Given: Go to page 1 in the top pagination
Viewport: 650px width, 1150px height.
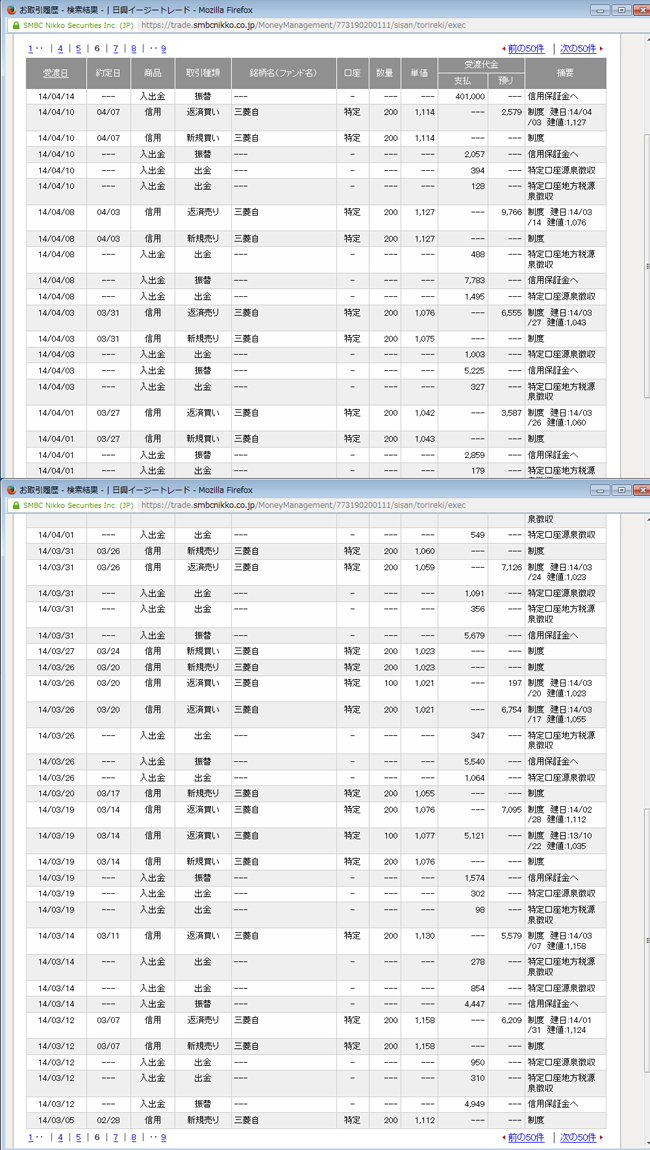Looking at the screenshot, I should 30,48.
